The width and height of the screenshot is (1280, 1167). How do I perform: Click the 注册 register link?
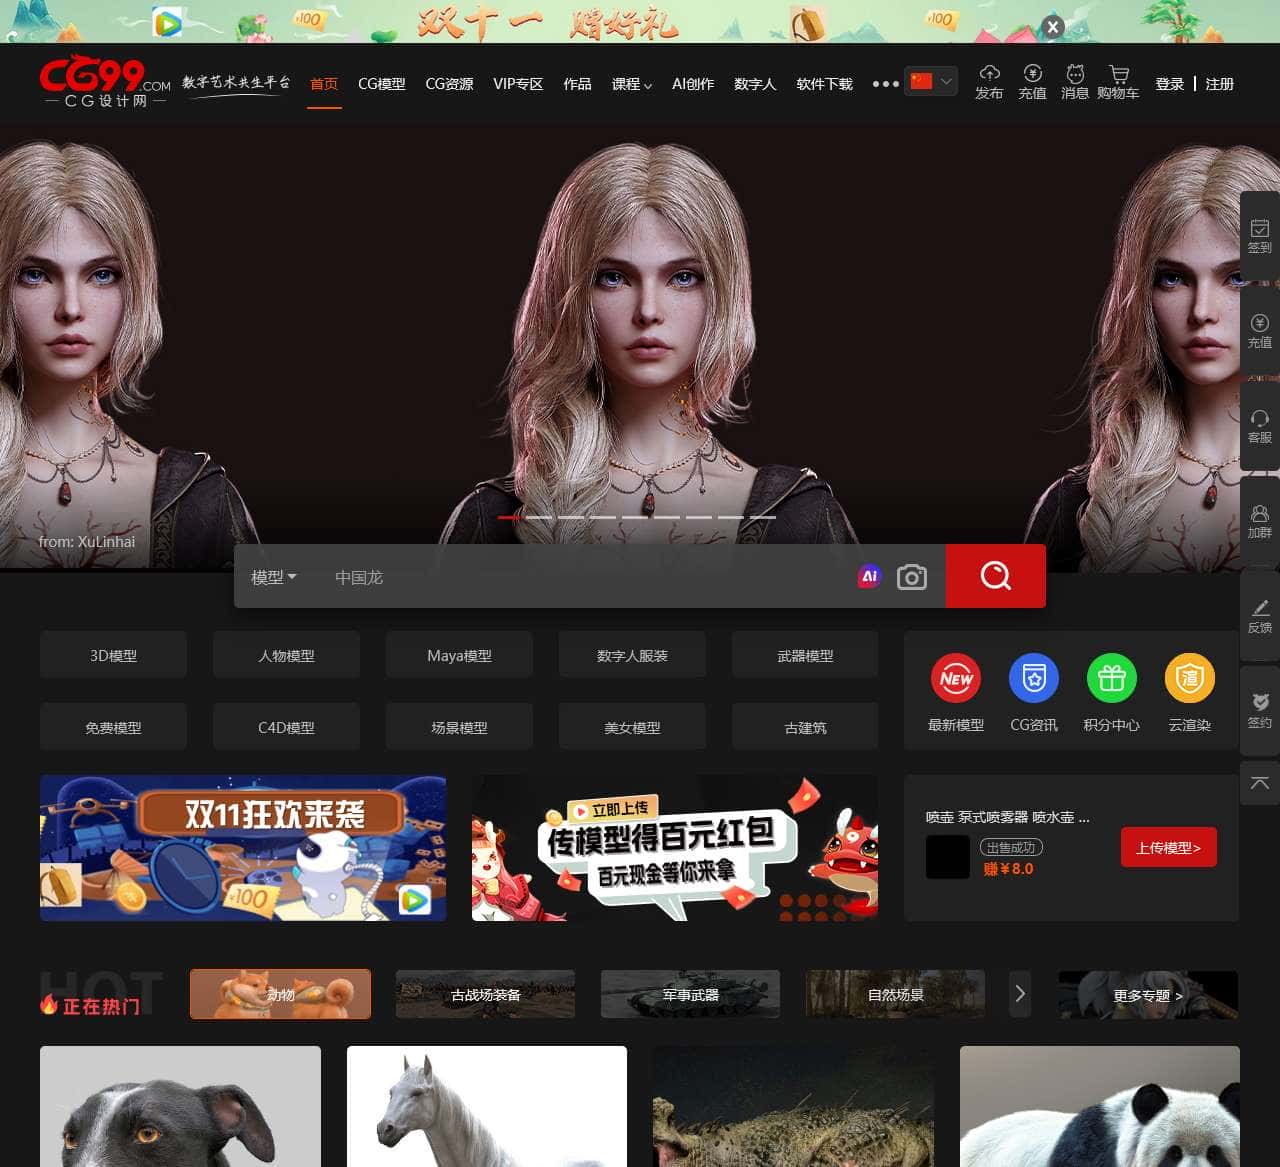(1219, 84)
